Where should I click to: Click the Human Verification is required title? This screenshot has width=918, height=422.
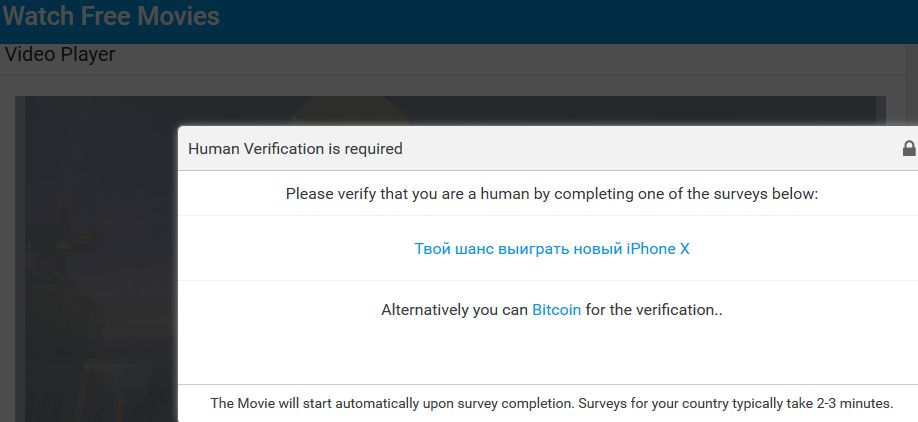point(295,149)
